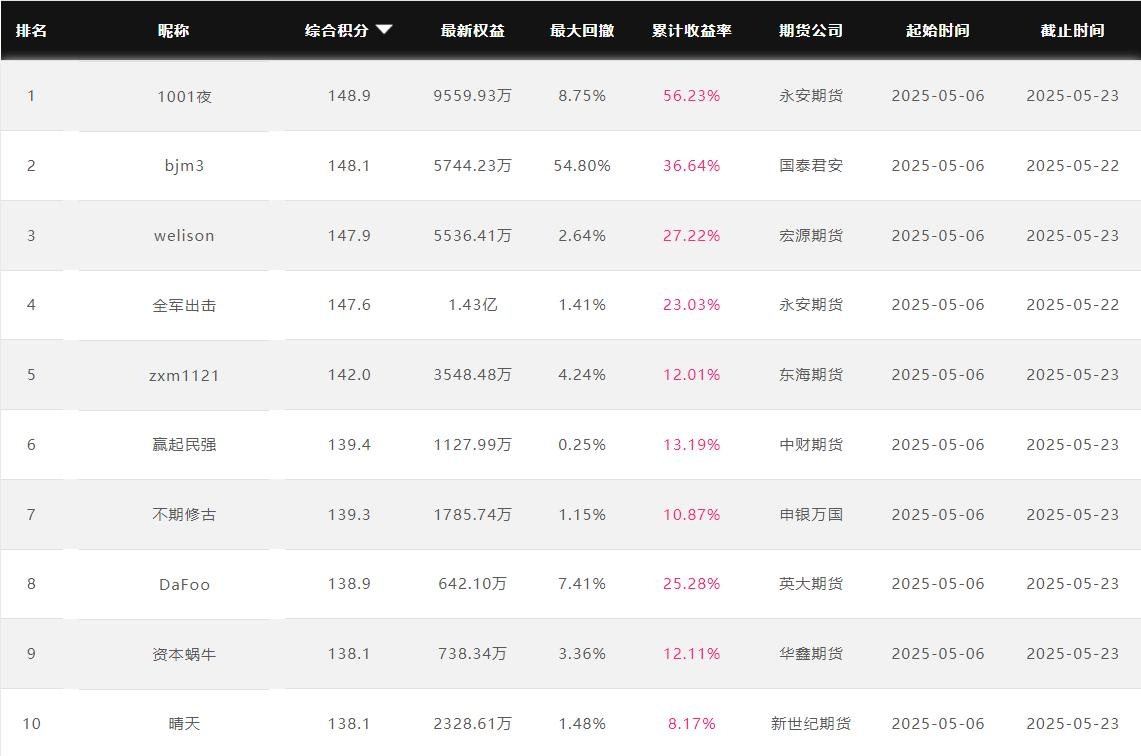Click equity value 2328.61万

point(473,723)
